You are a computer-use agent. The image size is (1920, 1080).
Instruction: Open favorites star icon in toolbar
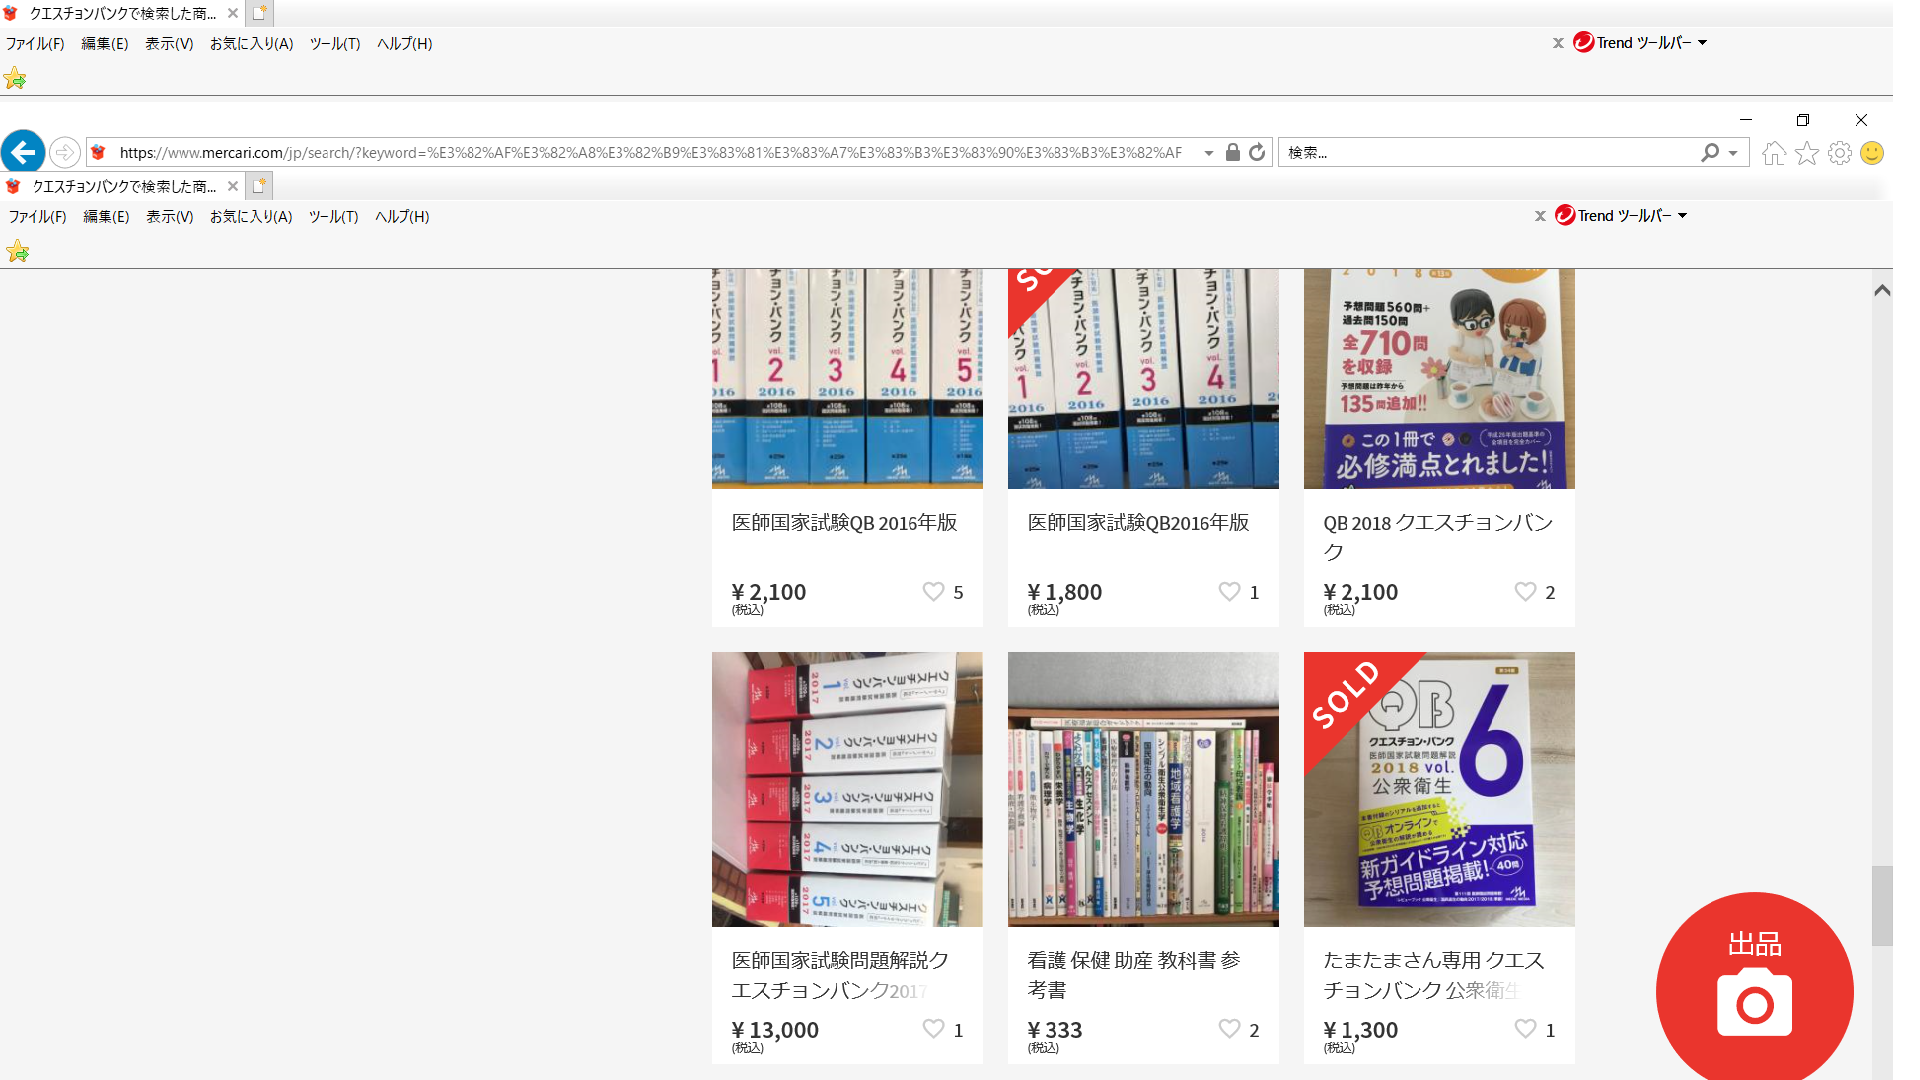point(1807,153)
